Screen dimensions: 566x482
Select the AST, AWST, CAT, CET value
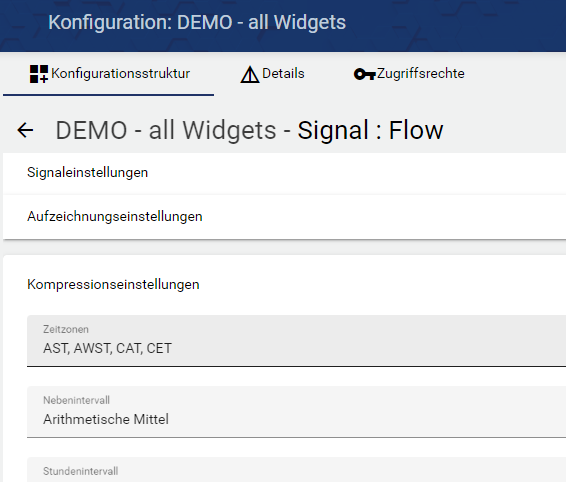tap(107, 348)
